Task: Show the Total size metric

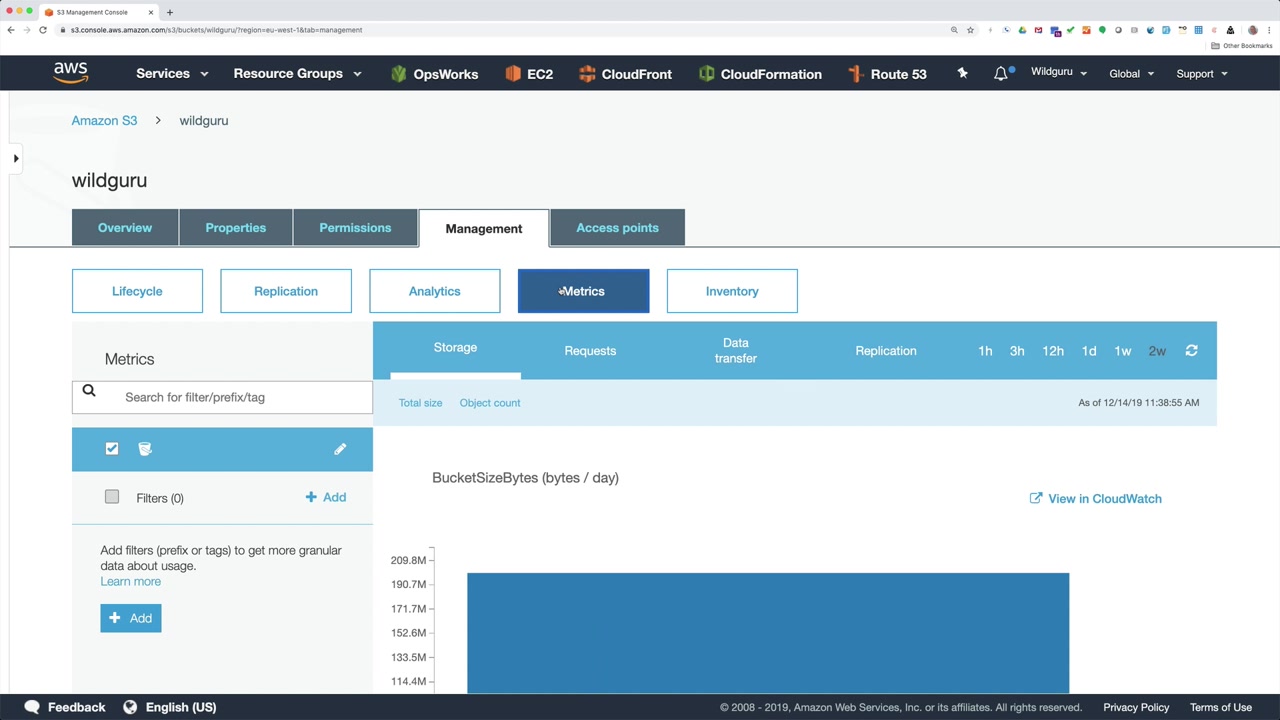Action: coord(420,403)
